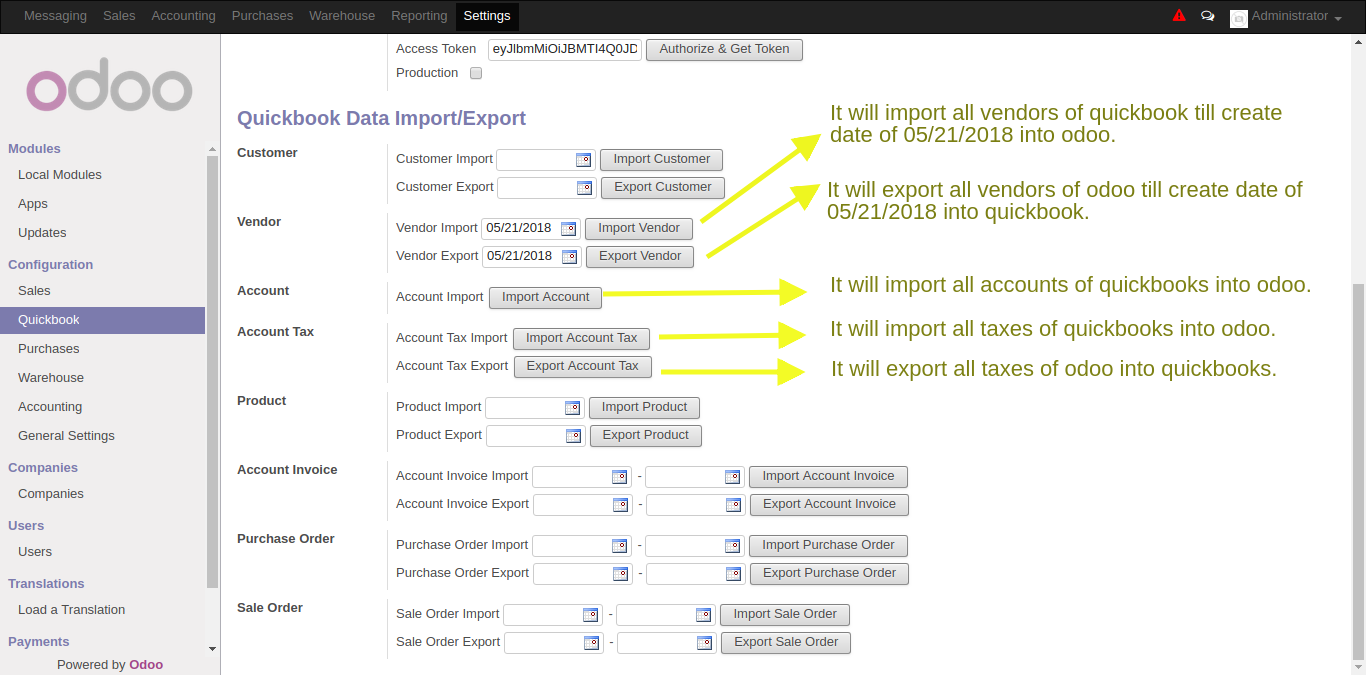Viewport: 1366px width, 675px height.
Task: Click the Import Product button
Action: tap(644, 408)
